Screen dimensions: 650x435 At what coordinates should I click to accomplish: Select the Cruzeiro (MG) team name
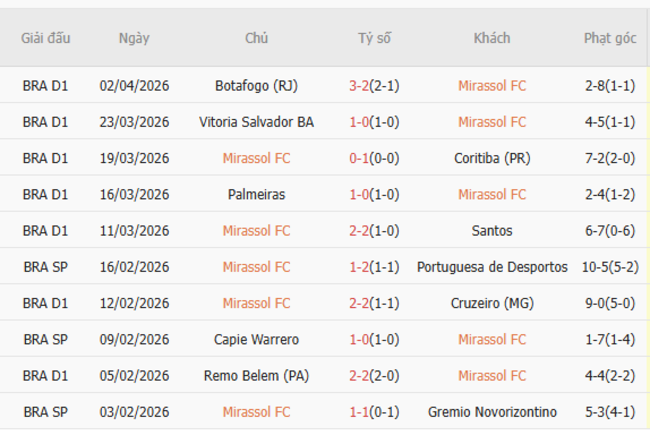[x=492, y=303]
